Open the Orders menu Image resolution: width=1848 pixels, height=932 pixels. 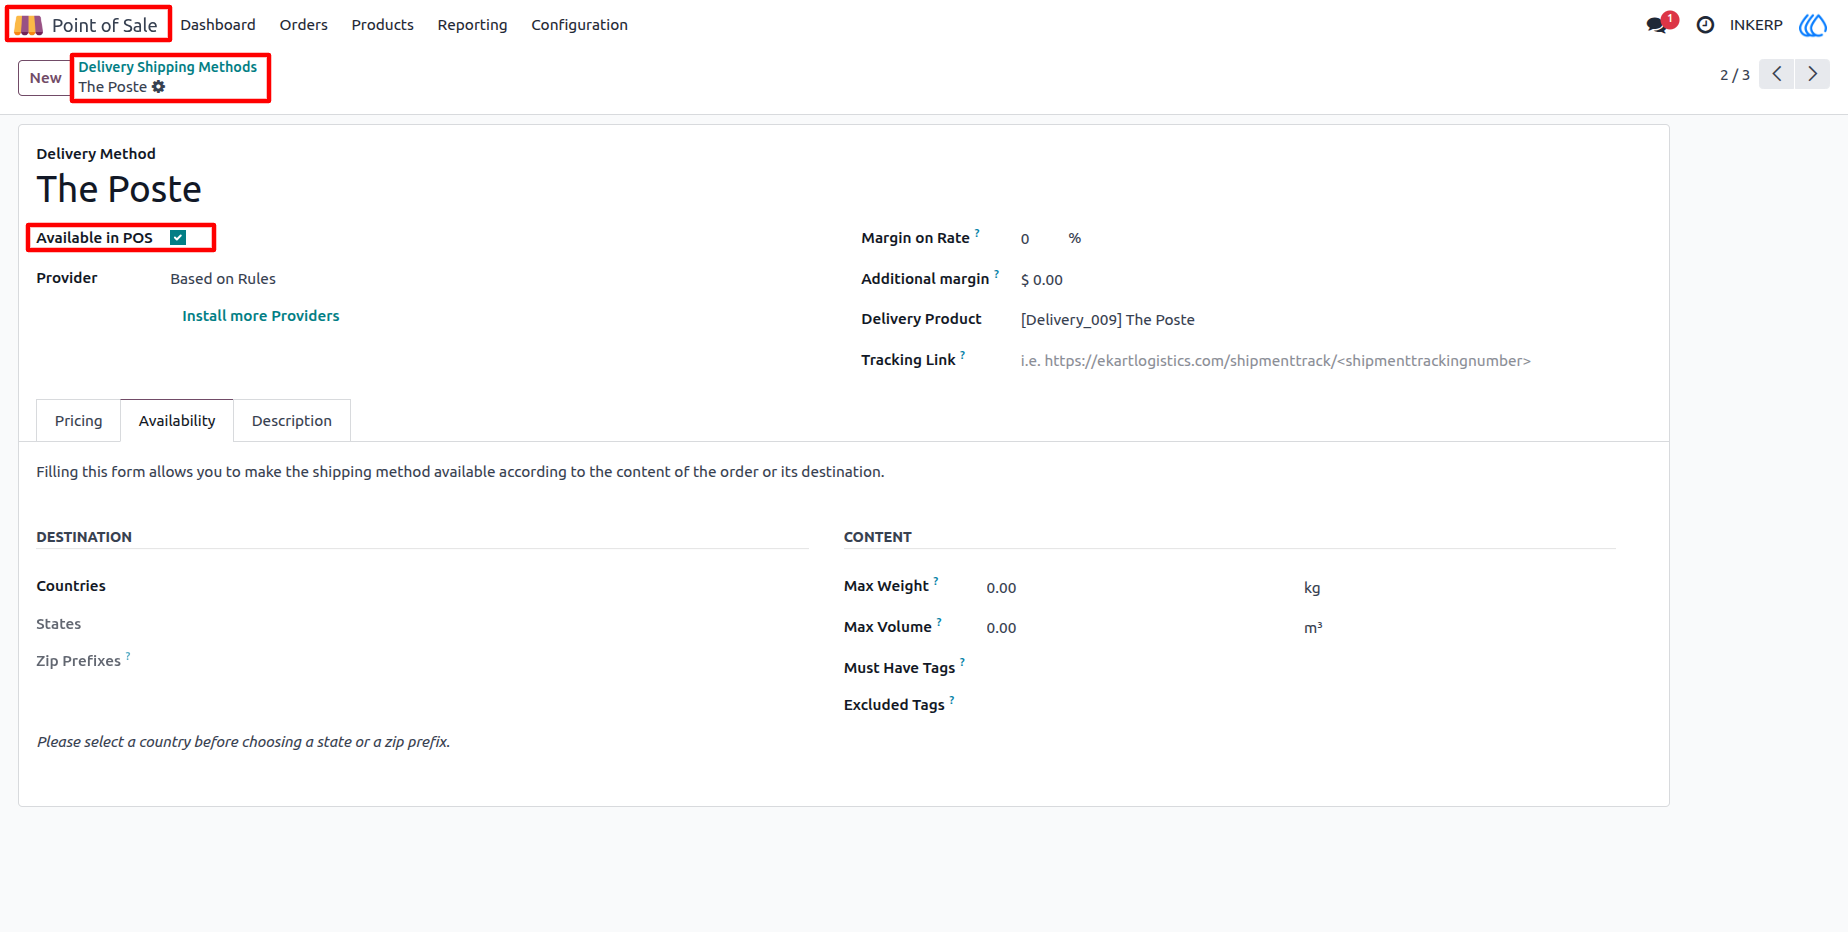304,25
